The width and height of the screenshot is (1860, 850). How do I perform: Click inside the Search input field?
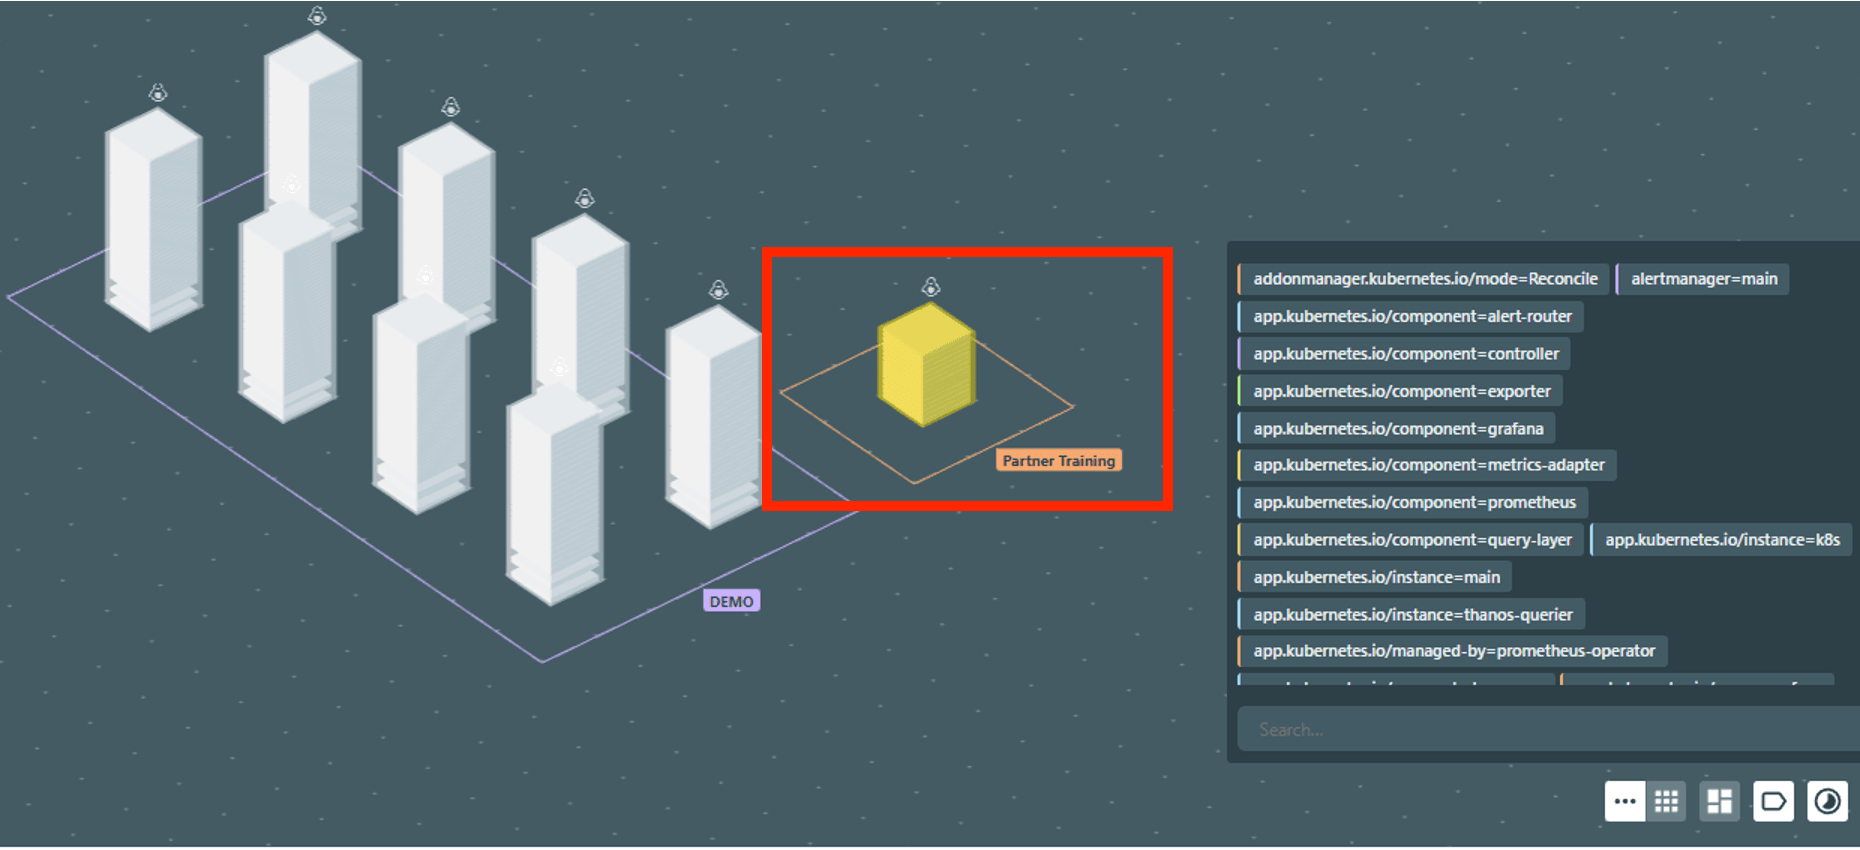click(1540, 729)
